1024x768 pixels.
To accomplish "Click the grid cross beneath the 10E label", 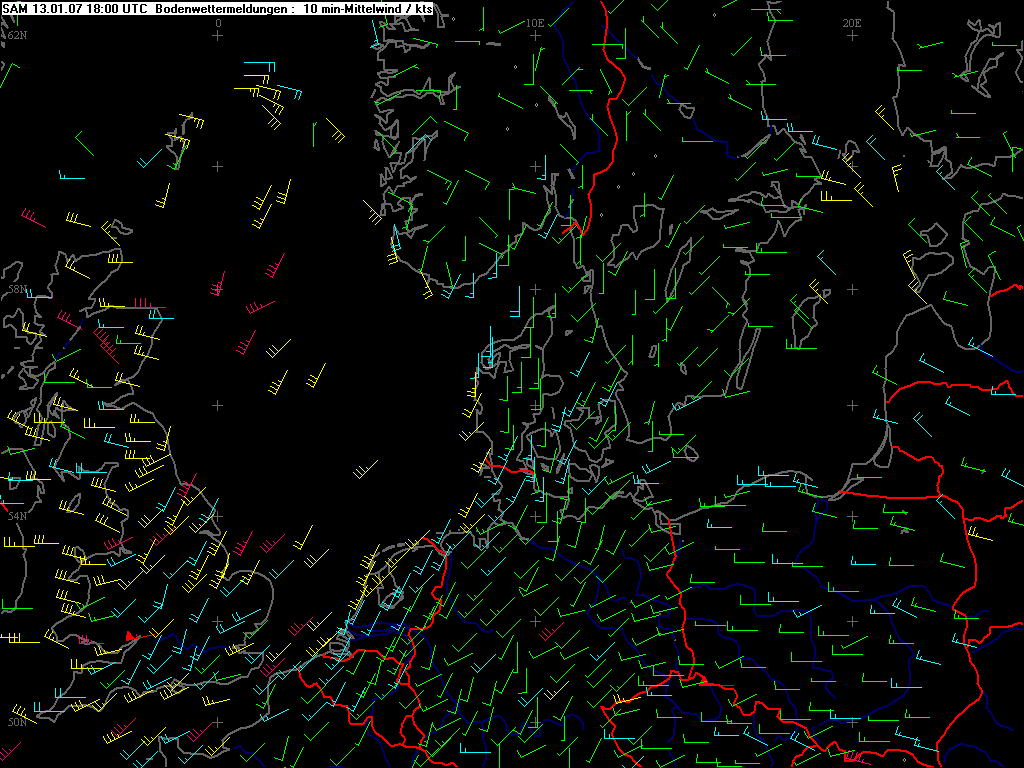I will click(535, 35).
